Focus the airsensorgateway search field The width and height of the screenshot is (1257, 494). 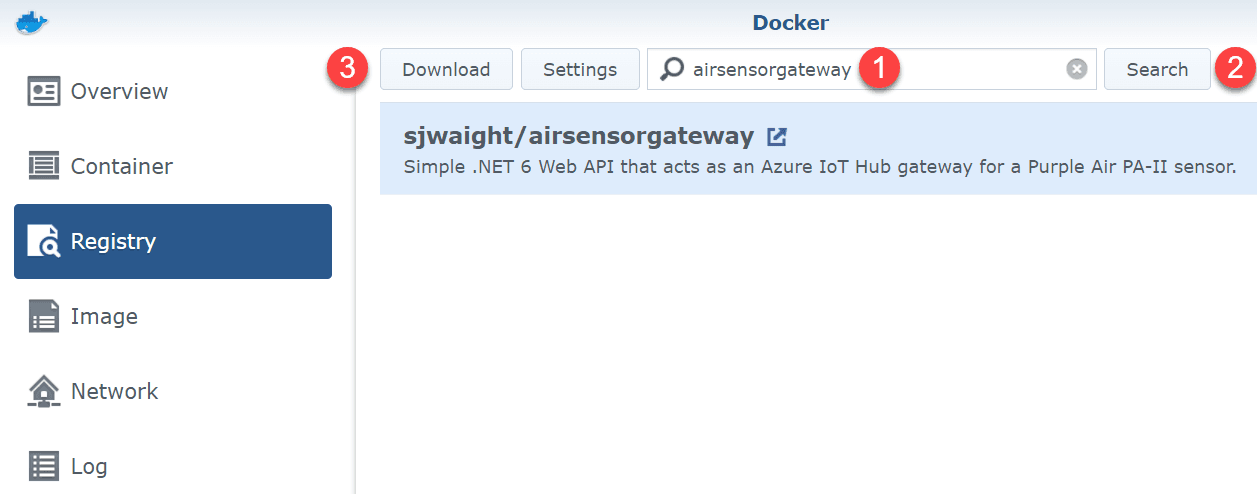[872, 70]
